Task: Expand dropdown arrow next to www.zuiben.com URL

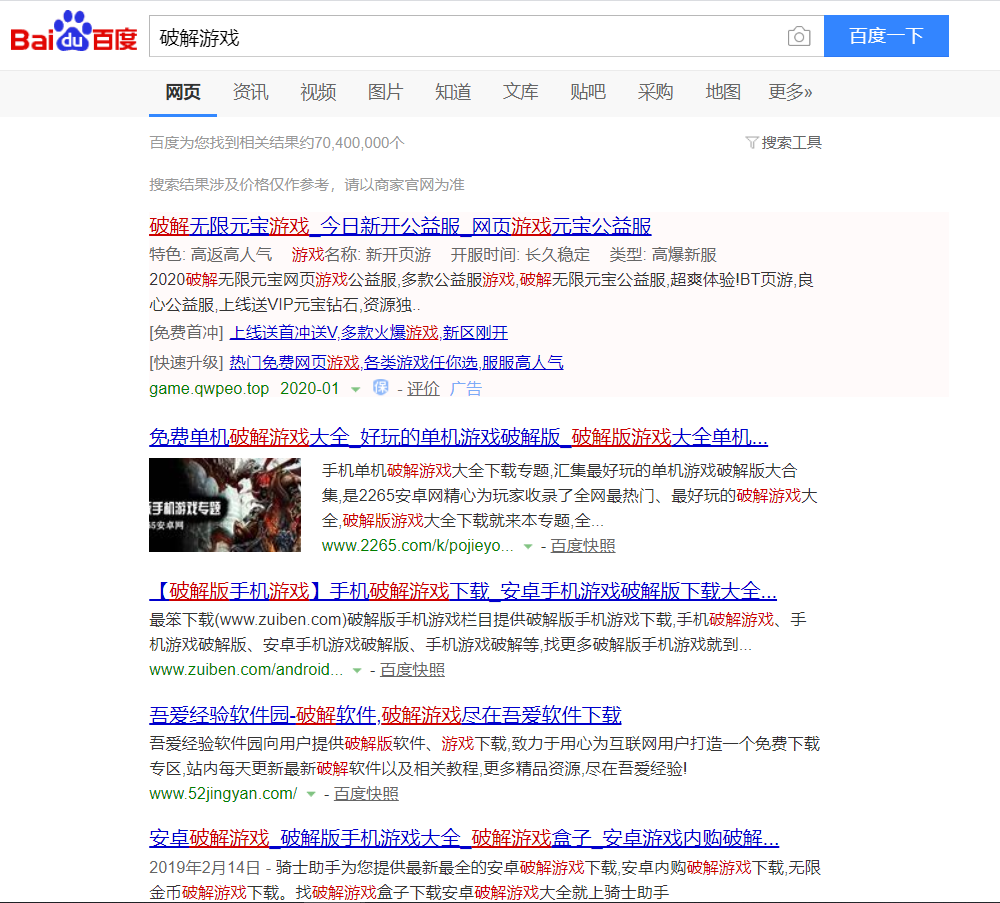Action: (x=357, y=670)
